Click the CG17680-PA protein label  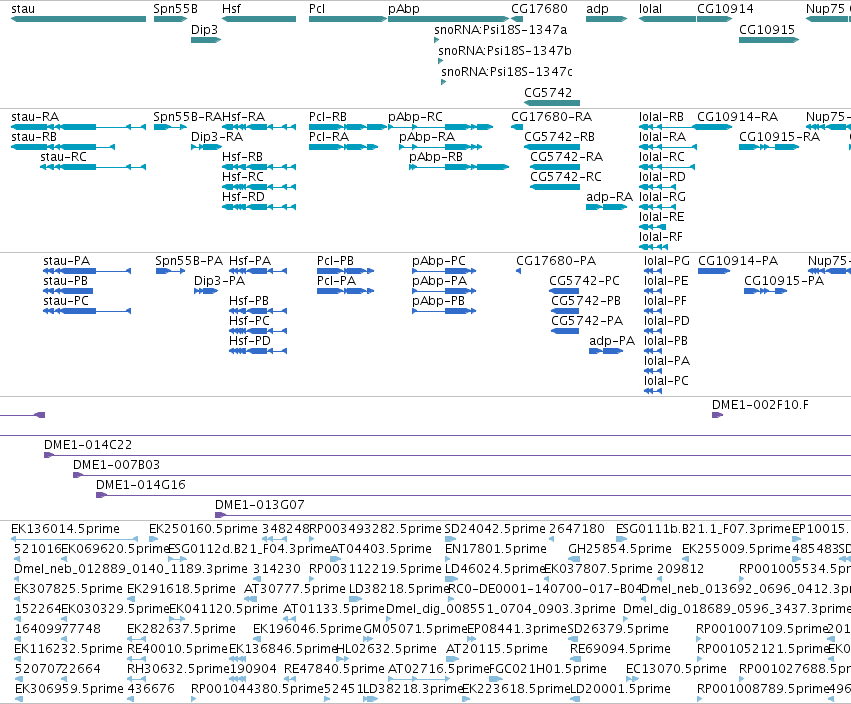[x=556, y=261]
